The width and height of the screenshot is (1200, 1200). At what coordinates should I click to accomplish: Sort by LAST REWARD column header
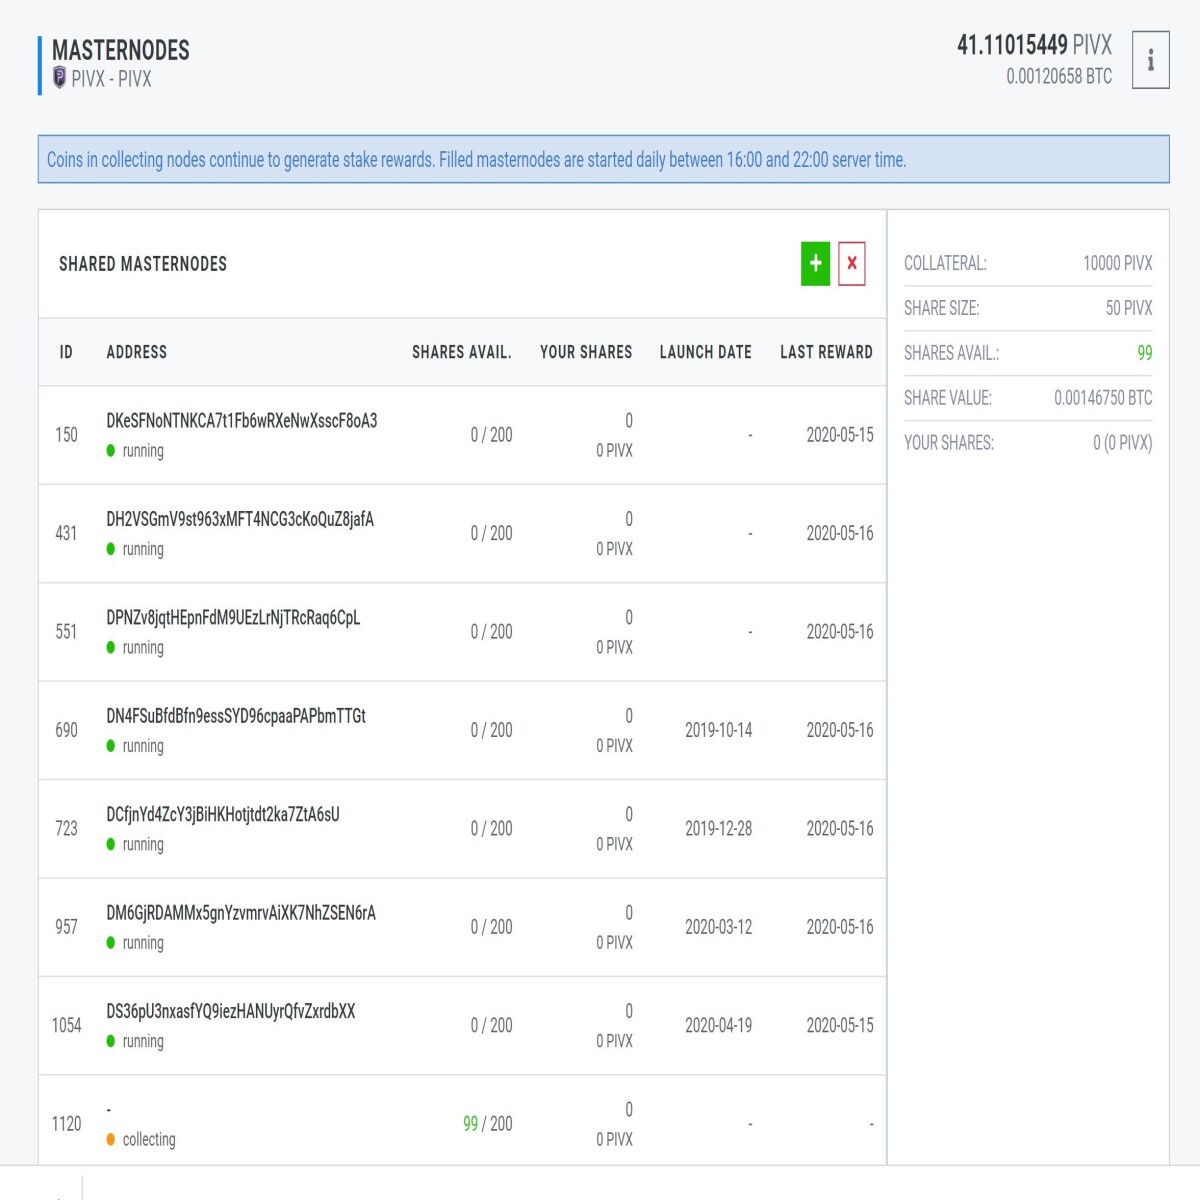point(826,352)
